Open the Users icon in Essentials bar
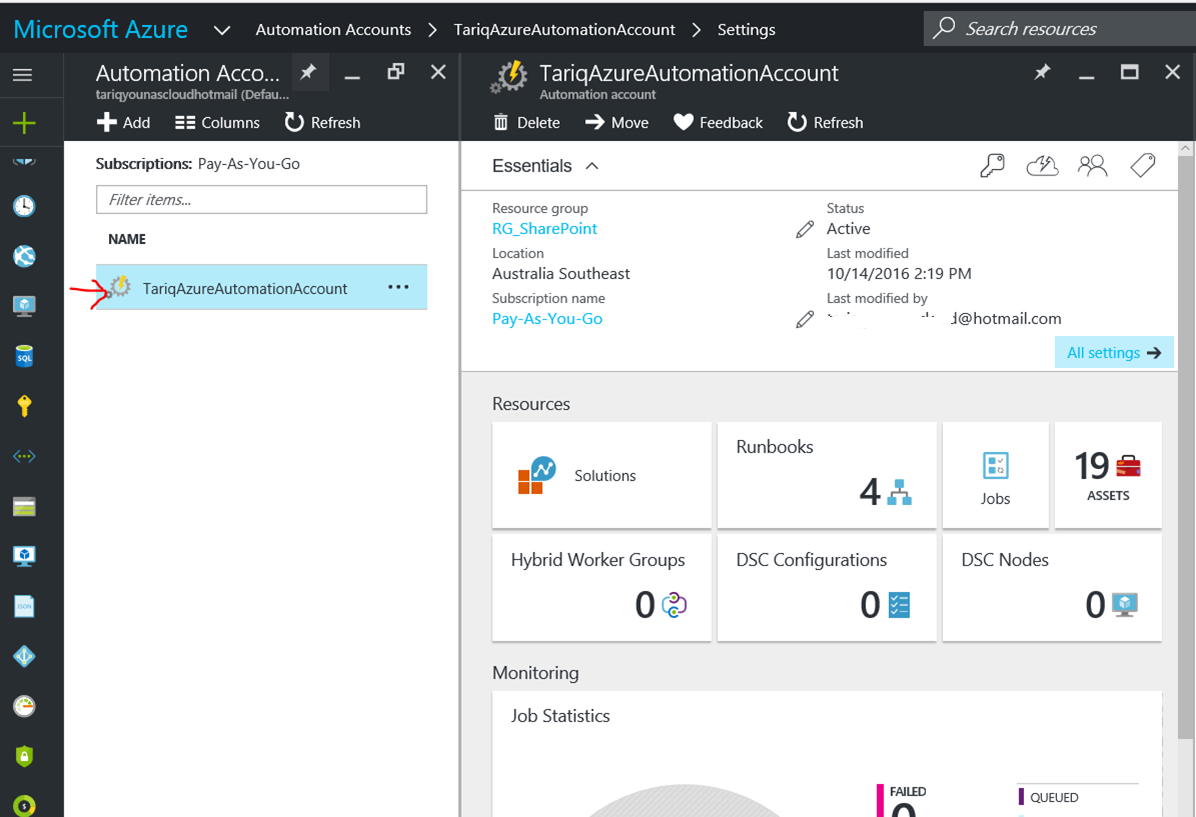Viewport: 1196px width, 817px height. (x=1092, y=165)
